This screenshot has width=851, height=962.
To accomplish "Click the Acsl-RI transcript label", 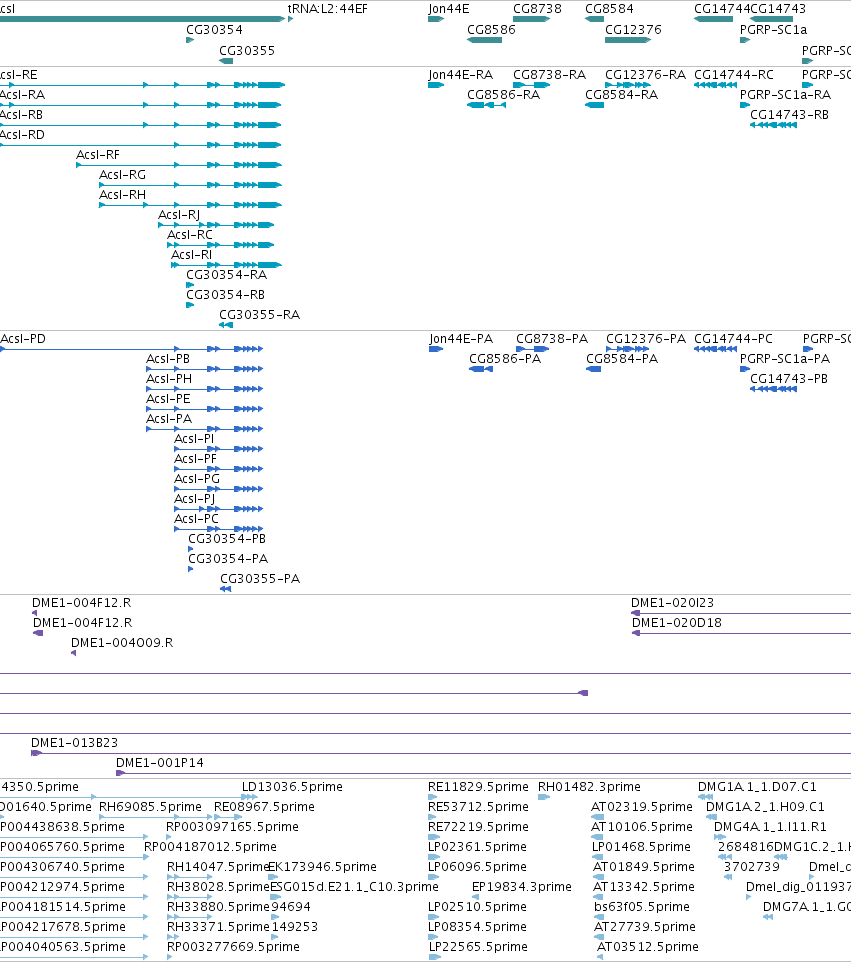I will click(191, 255).
